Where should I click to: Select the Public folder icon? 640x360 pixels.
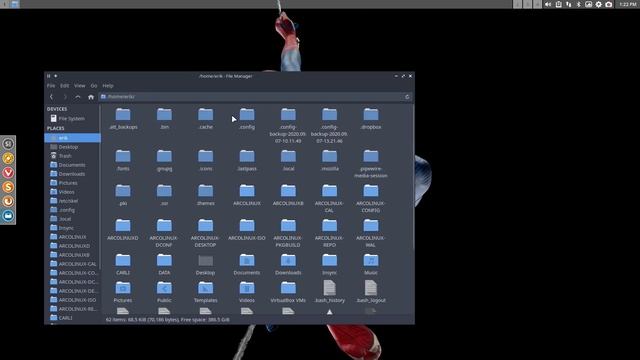tap(164, 288)
